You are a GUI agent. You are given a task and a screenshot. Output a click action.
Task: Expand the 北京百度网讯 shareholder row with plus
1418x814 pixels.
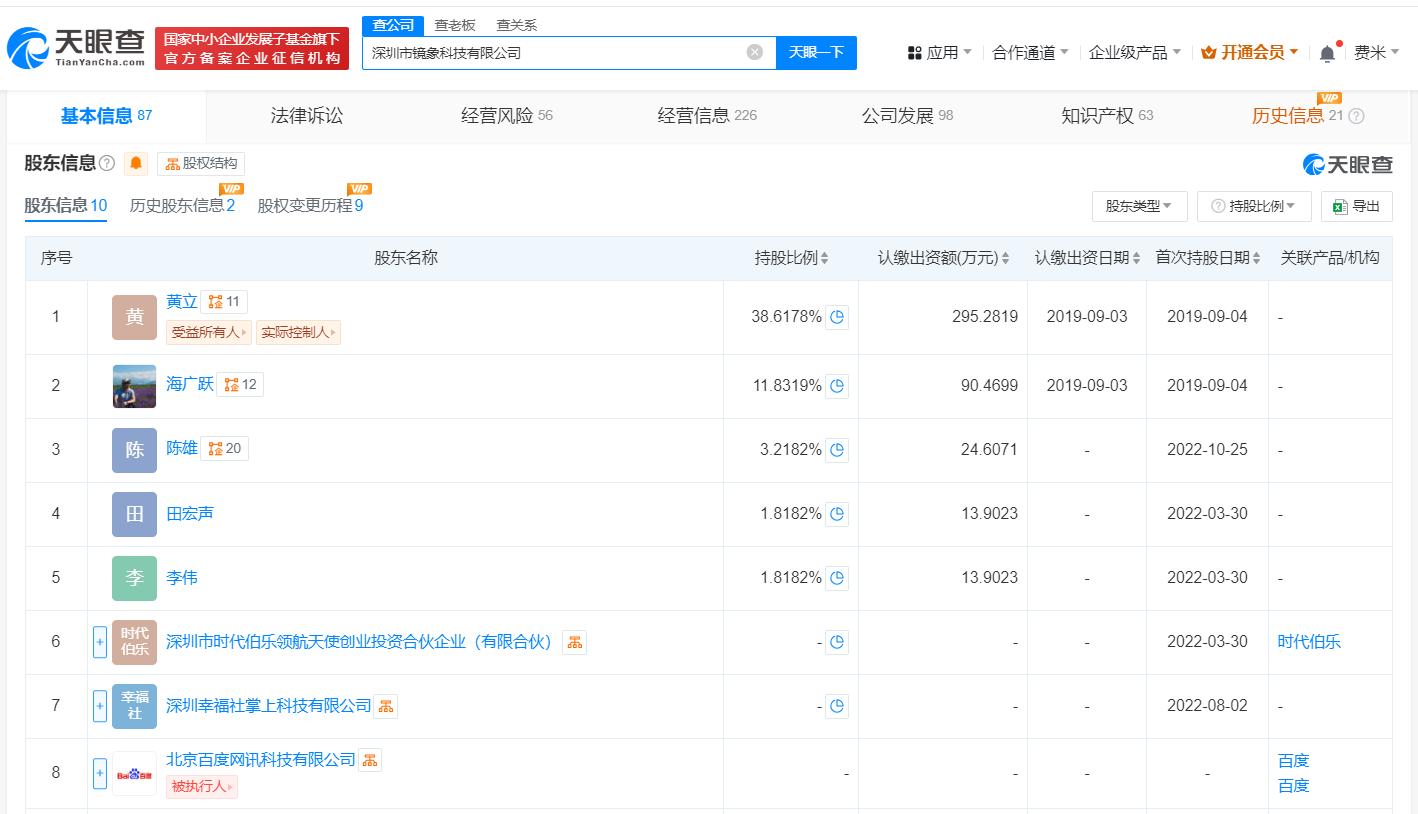click(100, 772)
